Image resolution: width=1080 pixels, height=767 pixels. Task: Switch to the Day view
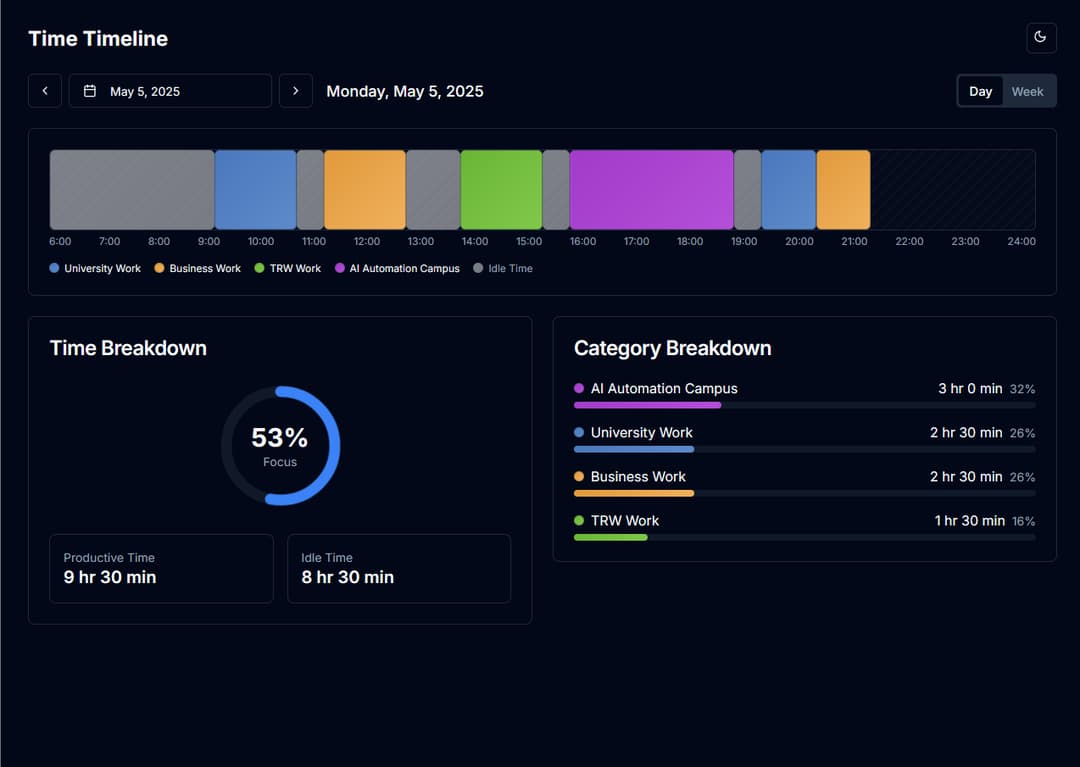980,91
